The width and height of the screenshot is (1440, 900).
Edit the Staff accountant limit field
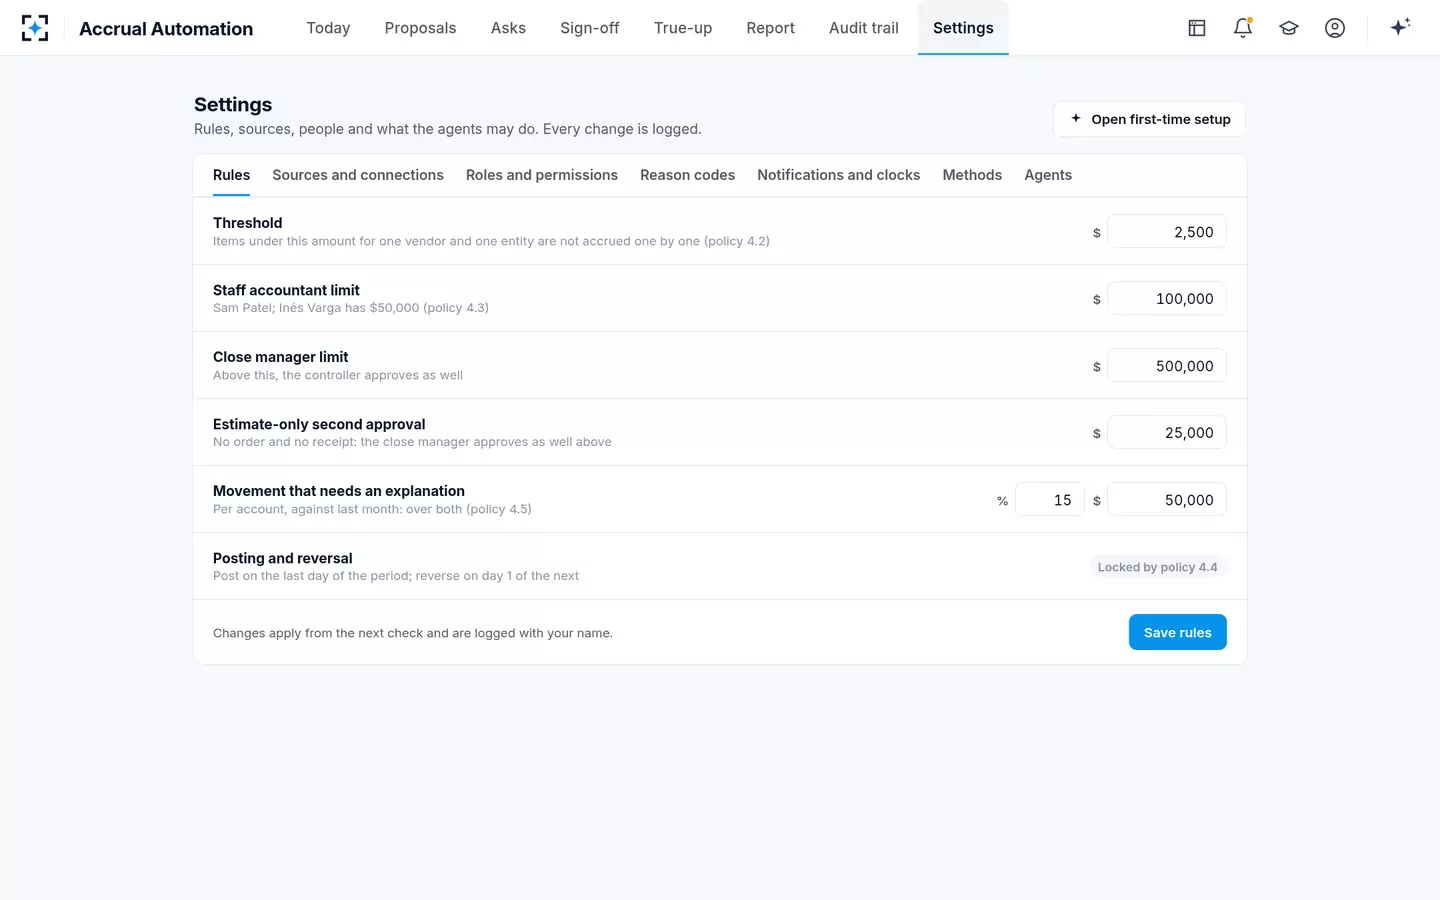point(1167,299)
